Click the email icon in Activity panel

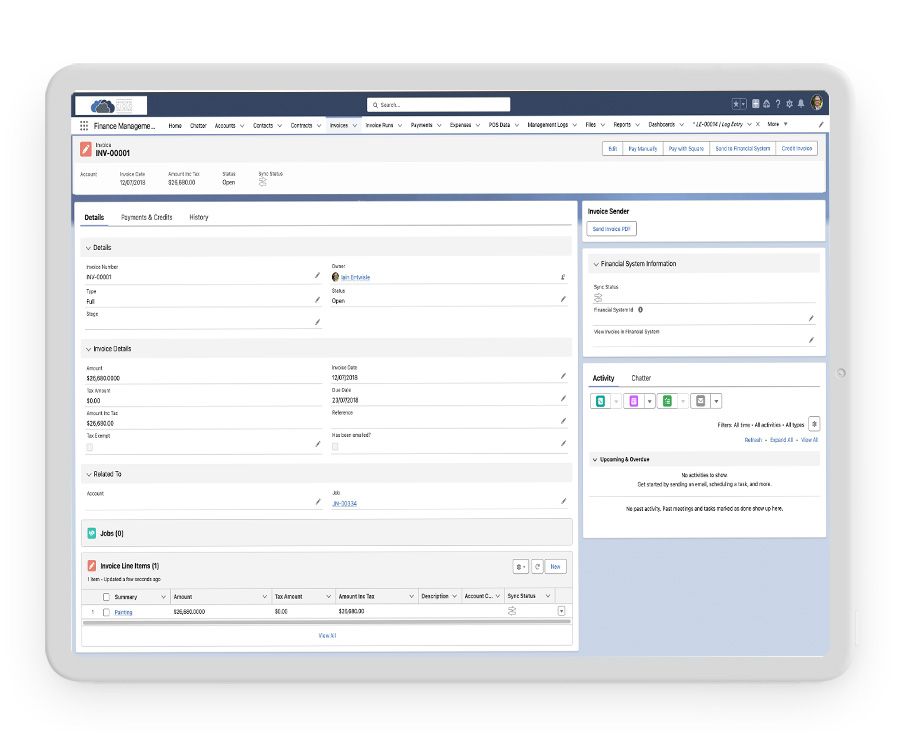tap(701, 401)
